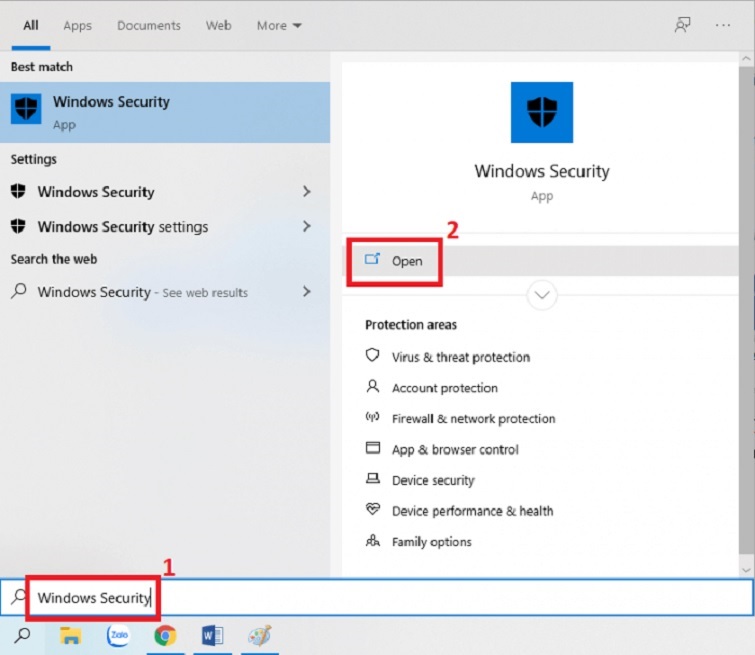Expand the circular chevron below Open
This screenshot has width=755, height=655.
pyautogui.click(x=541, y=295)
